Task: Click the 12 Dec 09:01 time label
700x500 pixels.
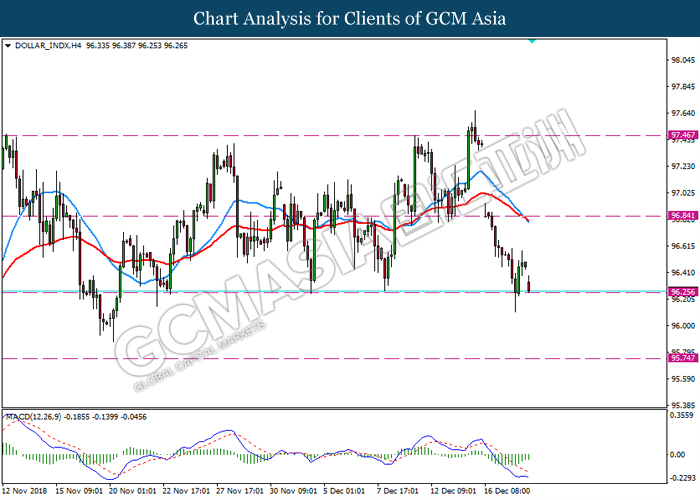Action: click(453, 491)
